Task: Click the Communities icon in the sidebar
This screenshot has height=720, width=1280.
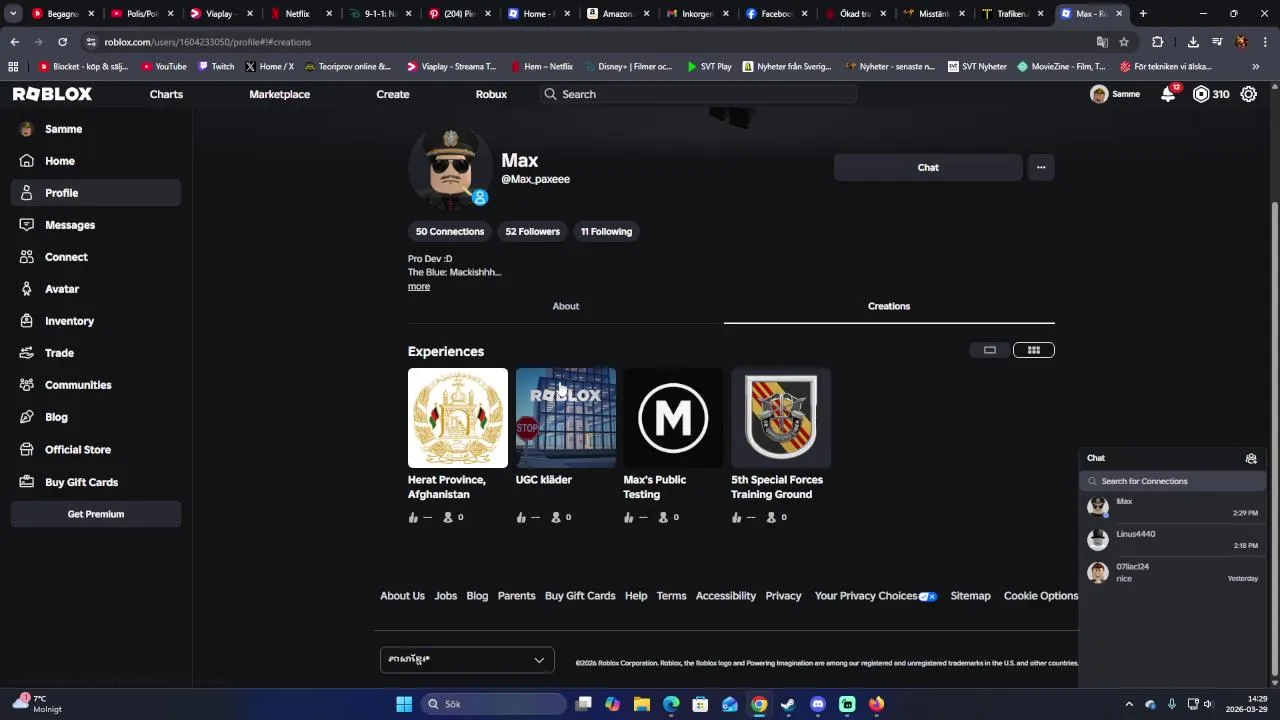Action: coord(27,385)
